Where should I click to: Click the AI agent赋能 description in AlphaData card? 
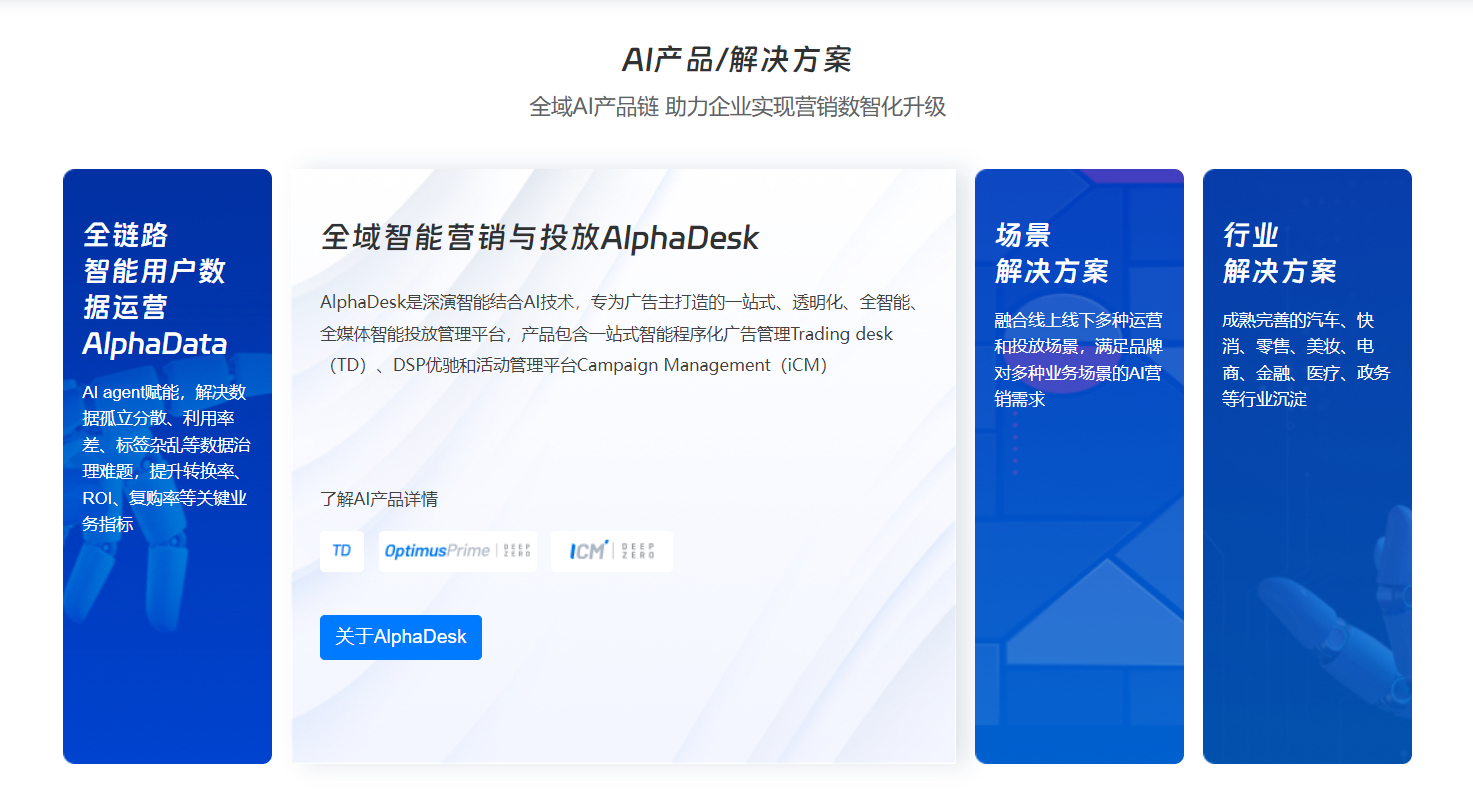tap(166, 457)
